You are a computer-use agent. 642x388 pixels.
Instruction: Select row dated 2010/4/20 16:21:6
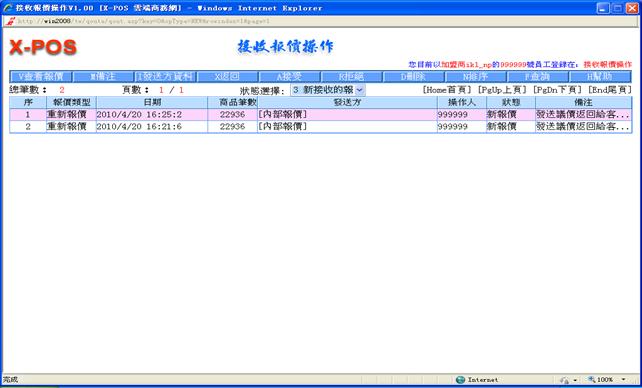point(321,127)
